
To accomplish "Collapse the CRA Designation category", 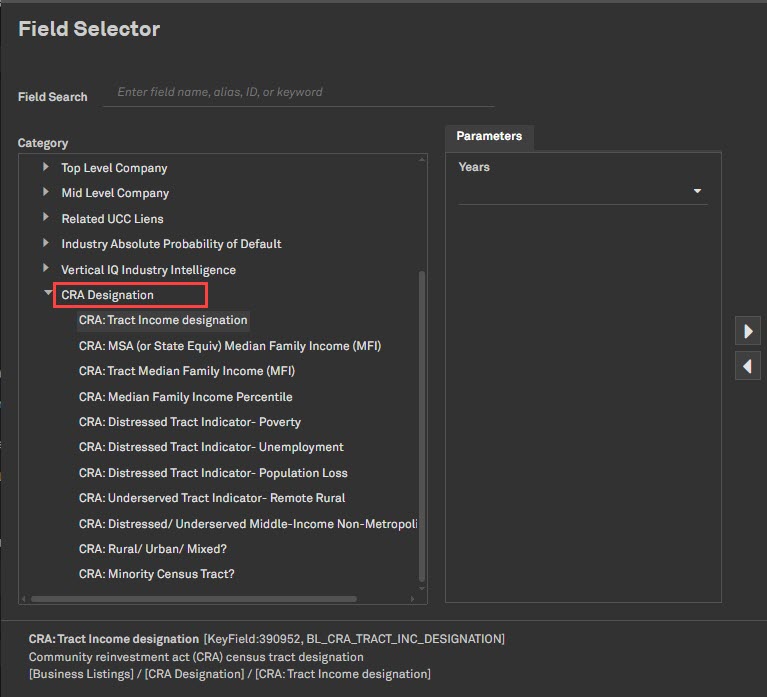I will tap(47, 294).
